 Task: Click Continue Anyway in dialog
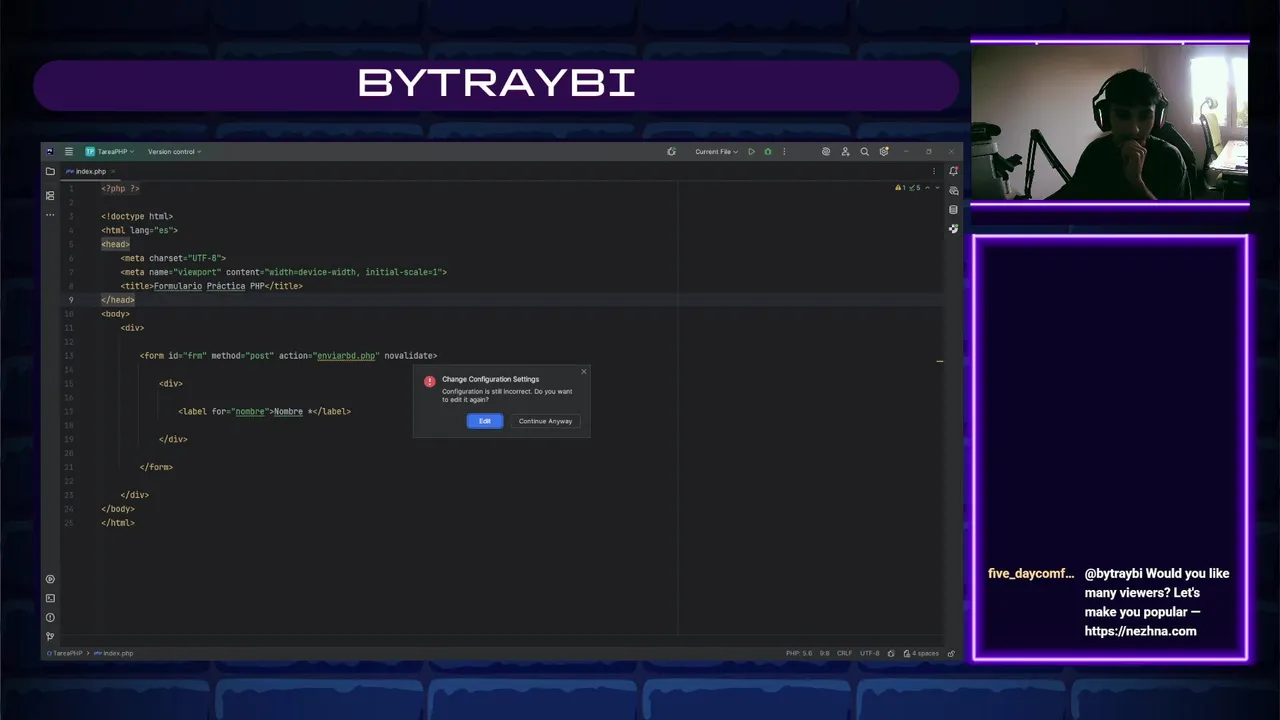click(x=545, y=421)
